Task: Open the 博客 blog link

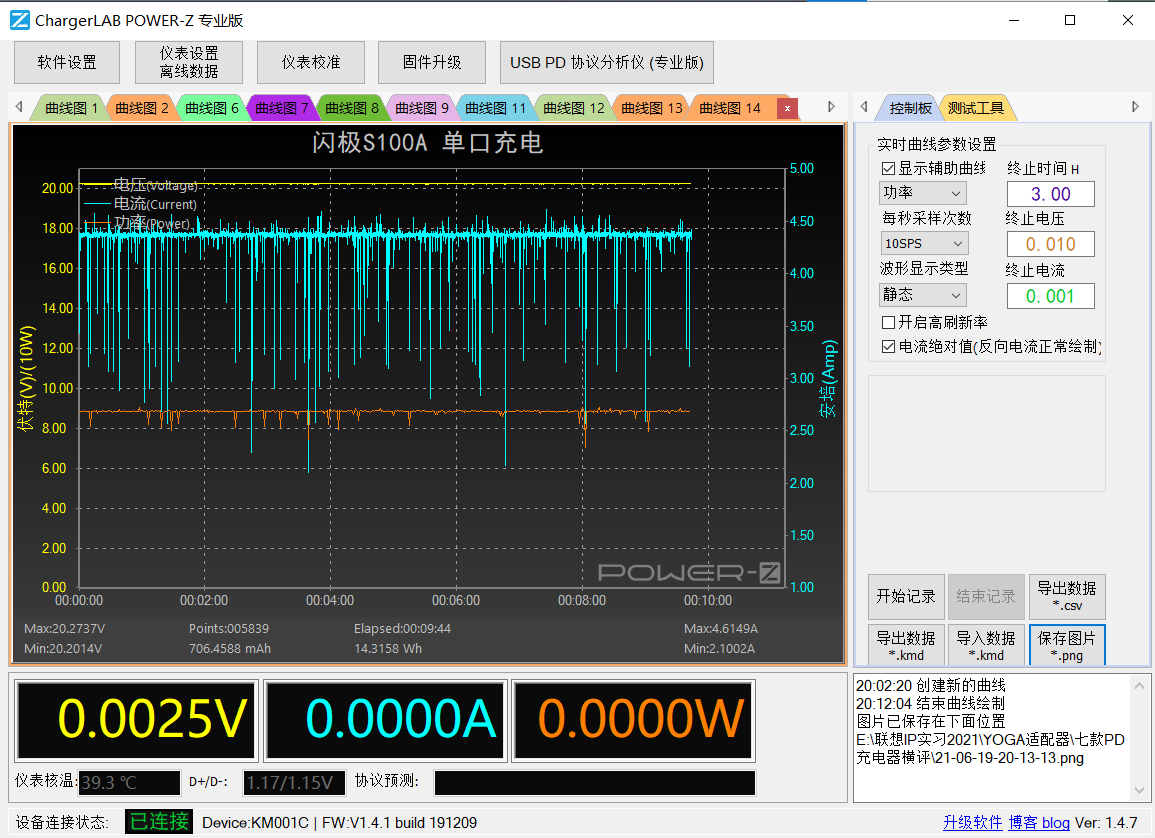Action: click(1039, 823)
